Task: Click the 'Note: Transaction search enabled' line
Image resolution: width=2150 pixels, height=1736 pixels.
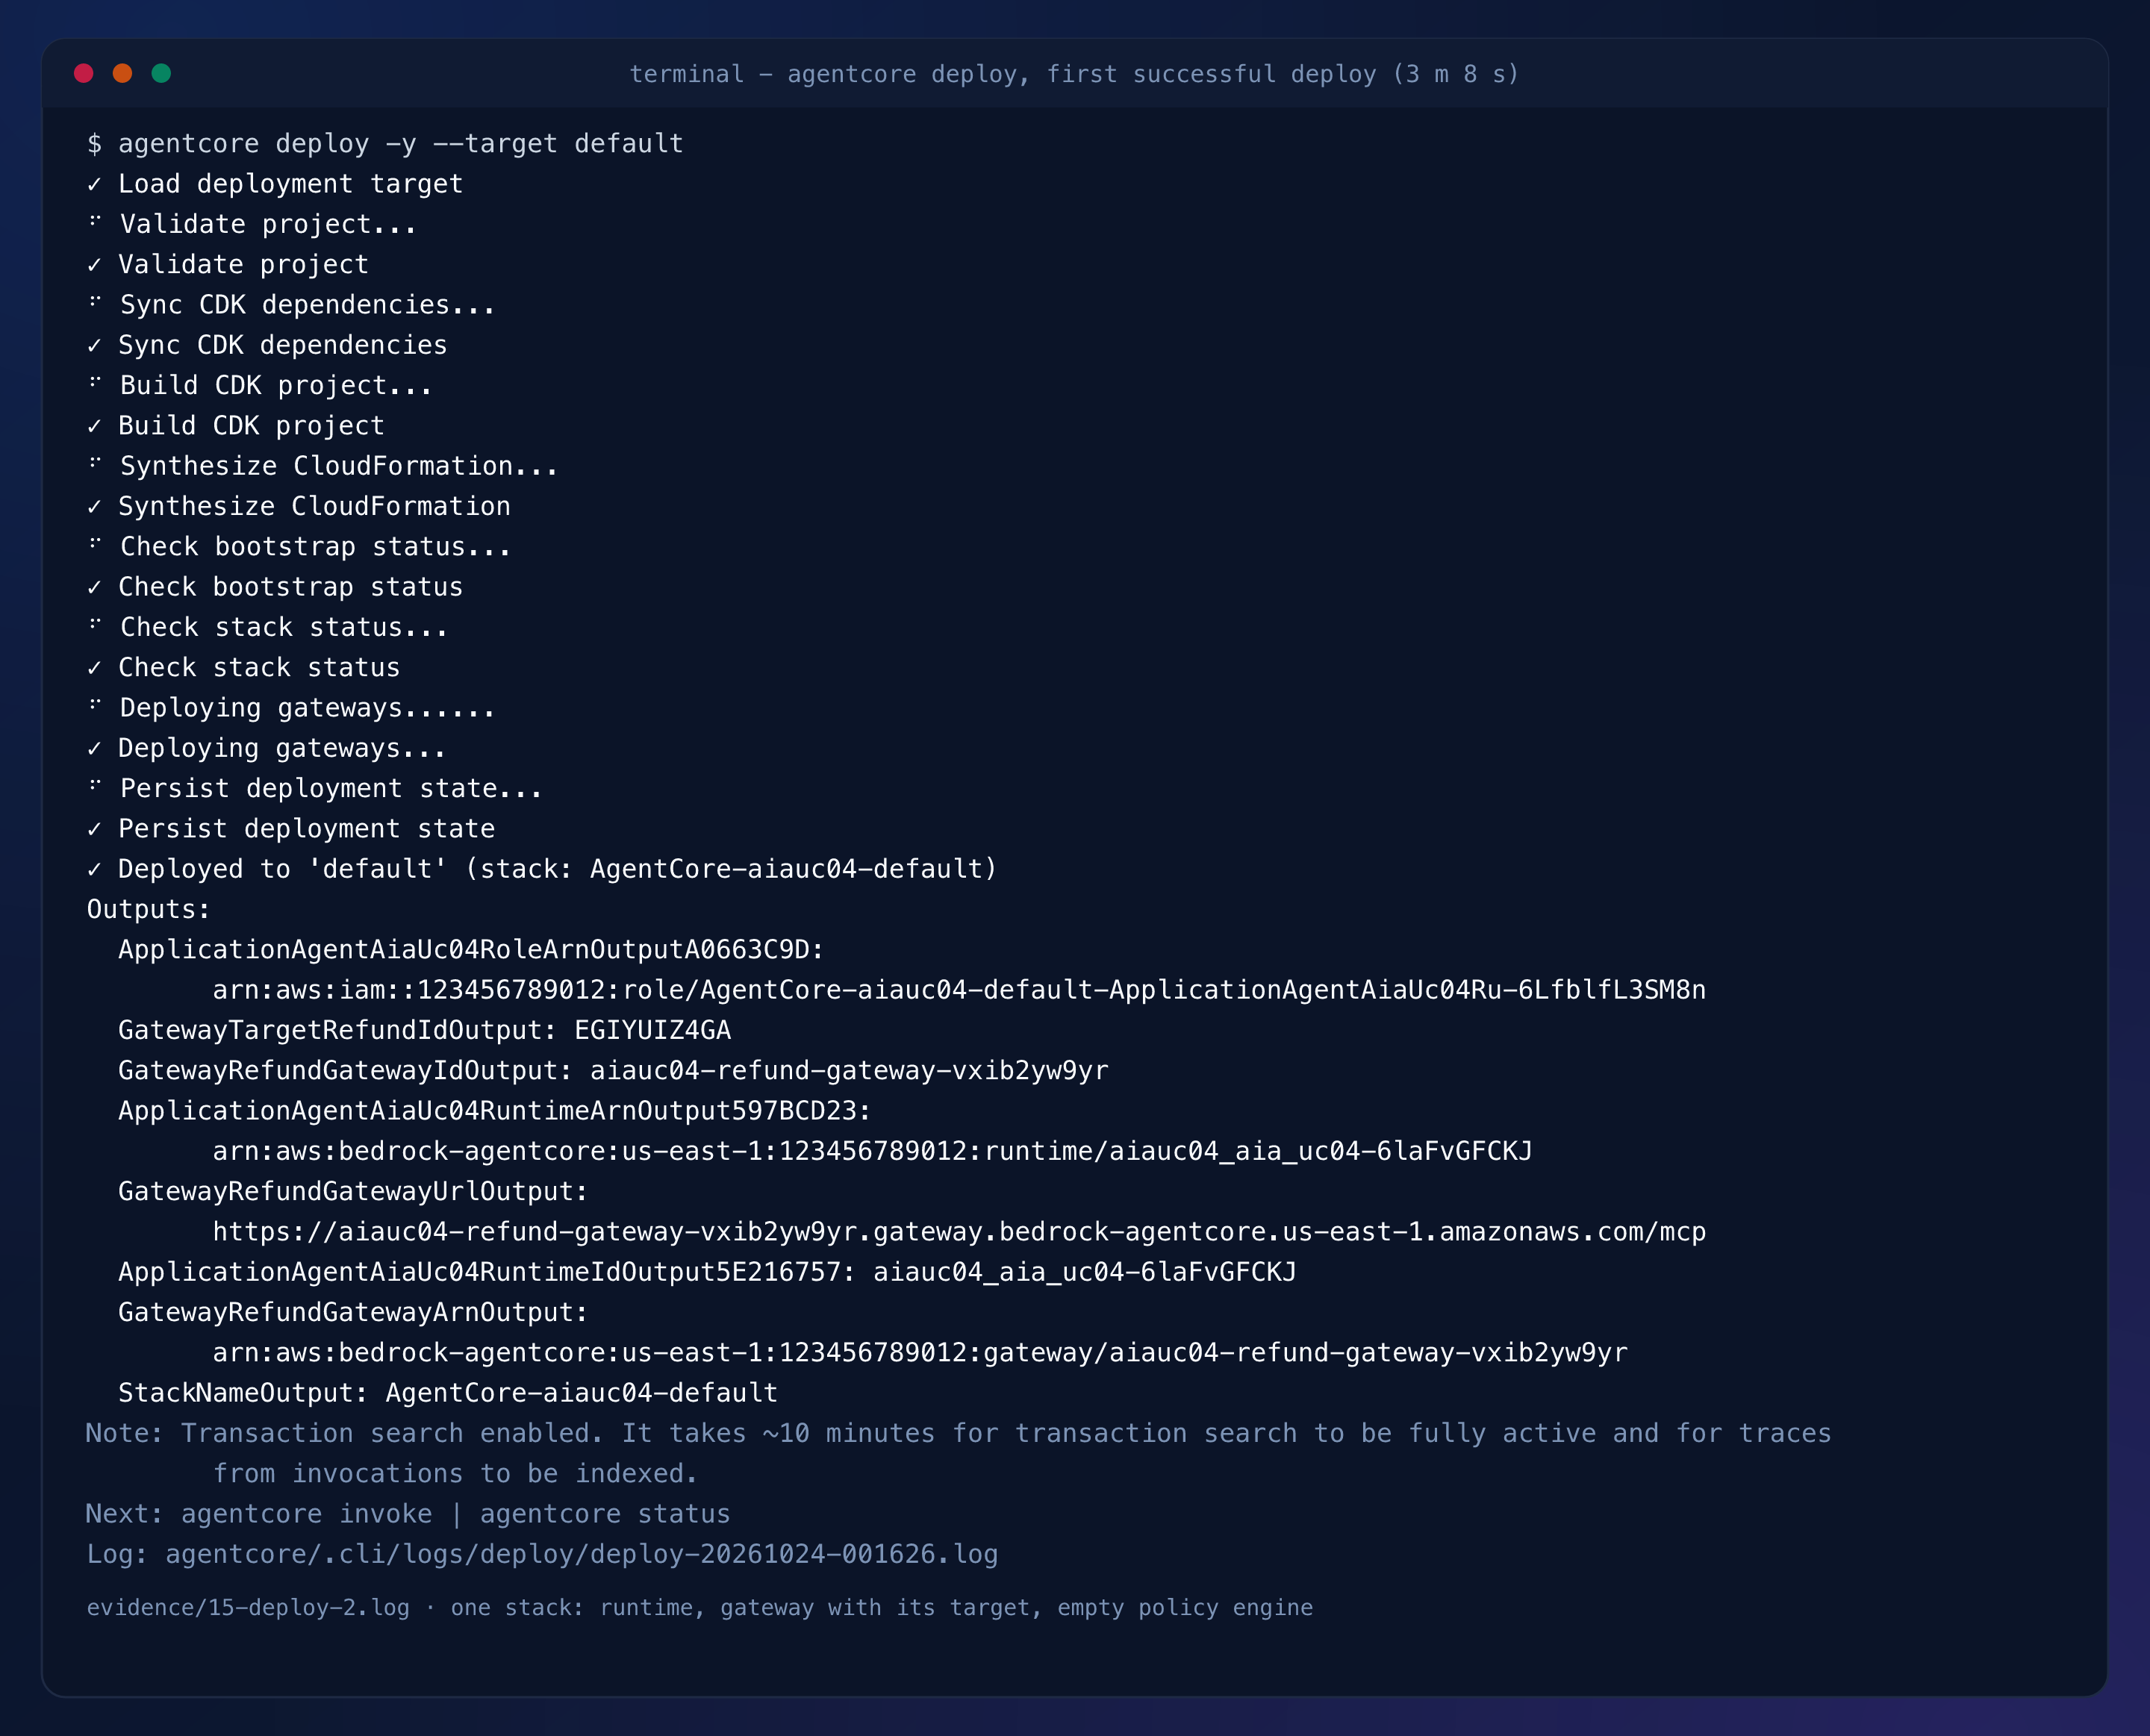Action: tap(958, 1434)
